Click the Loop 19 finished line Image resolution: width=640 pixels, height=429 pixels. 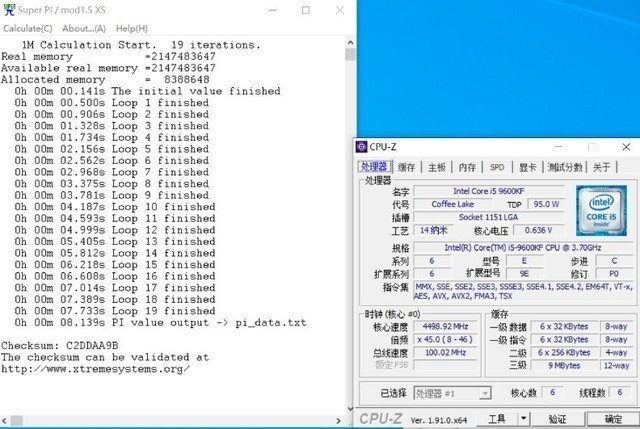[x=115, y=311]
